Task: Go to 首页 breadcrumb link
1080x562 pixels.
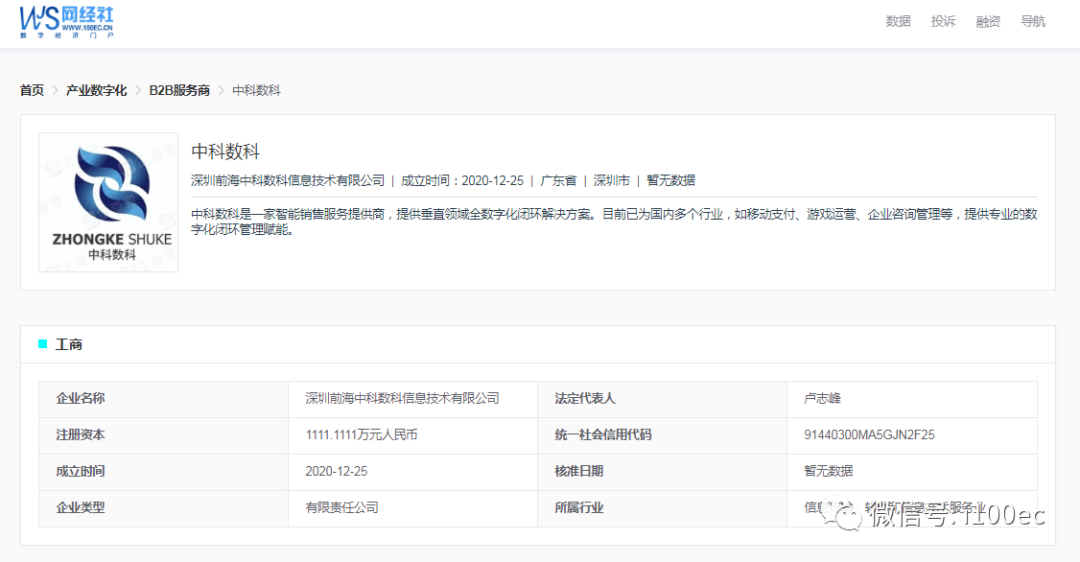Action: [32, 90]
